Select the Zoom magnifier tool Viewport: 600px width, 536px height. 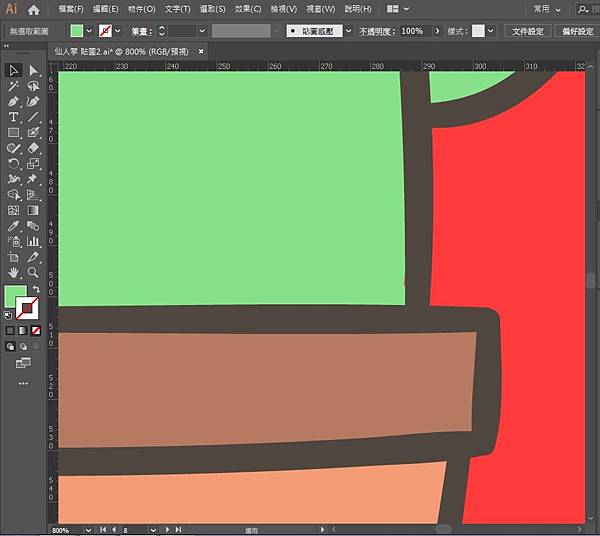33,272
